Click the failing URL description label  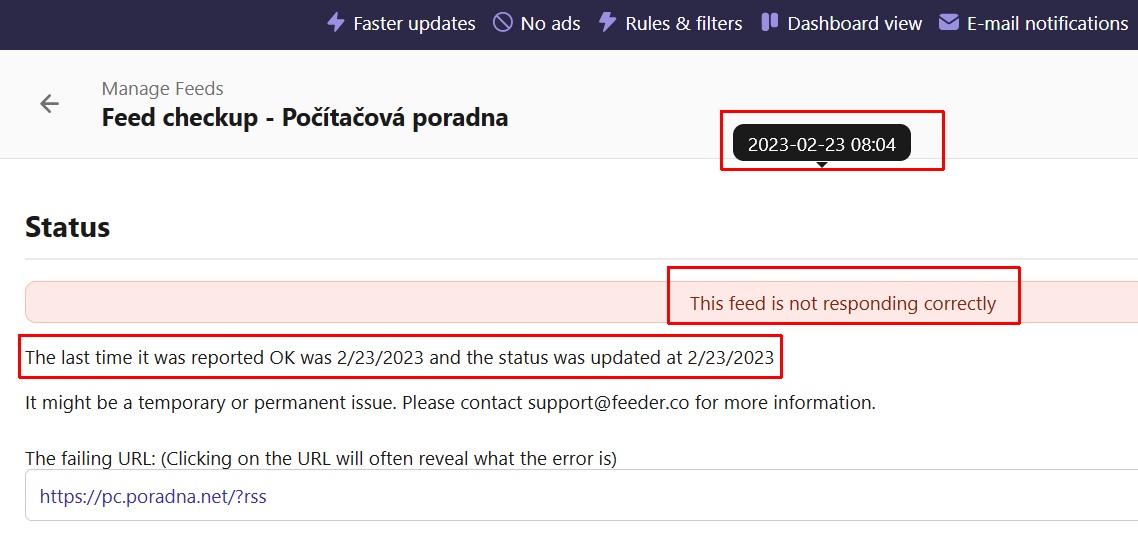click(320, 459)
